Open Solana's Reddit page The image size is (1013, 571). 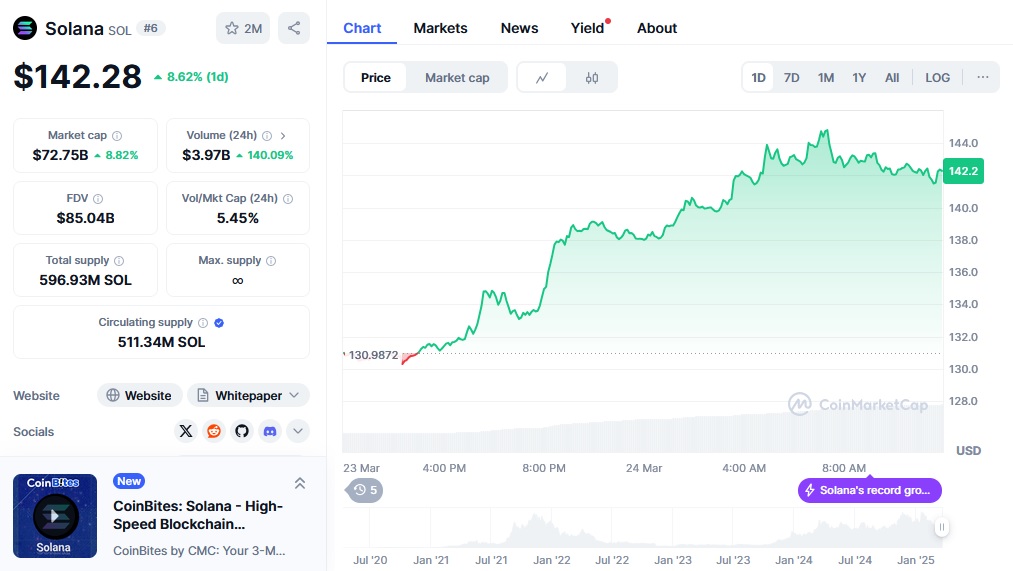point(214,431)
